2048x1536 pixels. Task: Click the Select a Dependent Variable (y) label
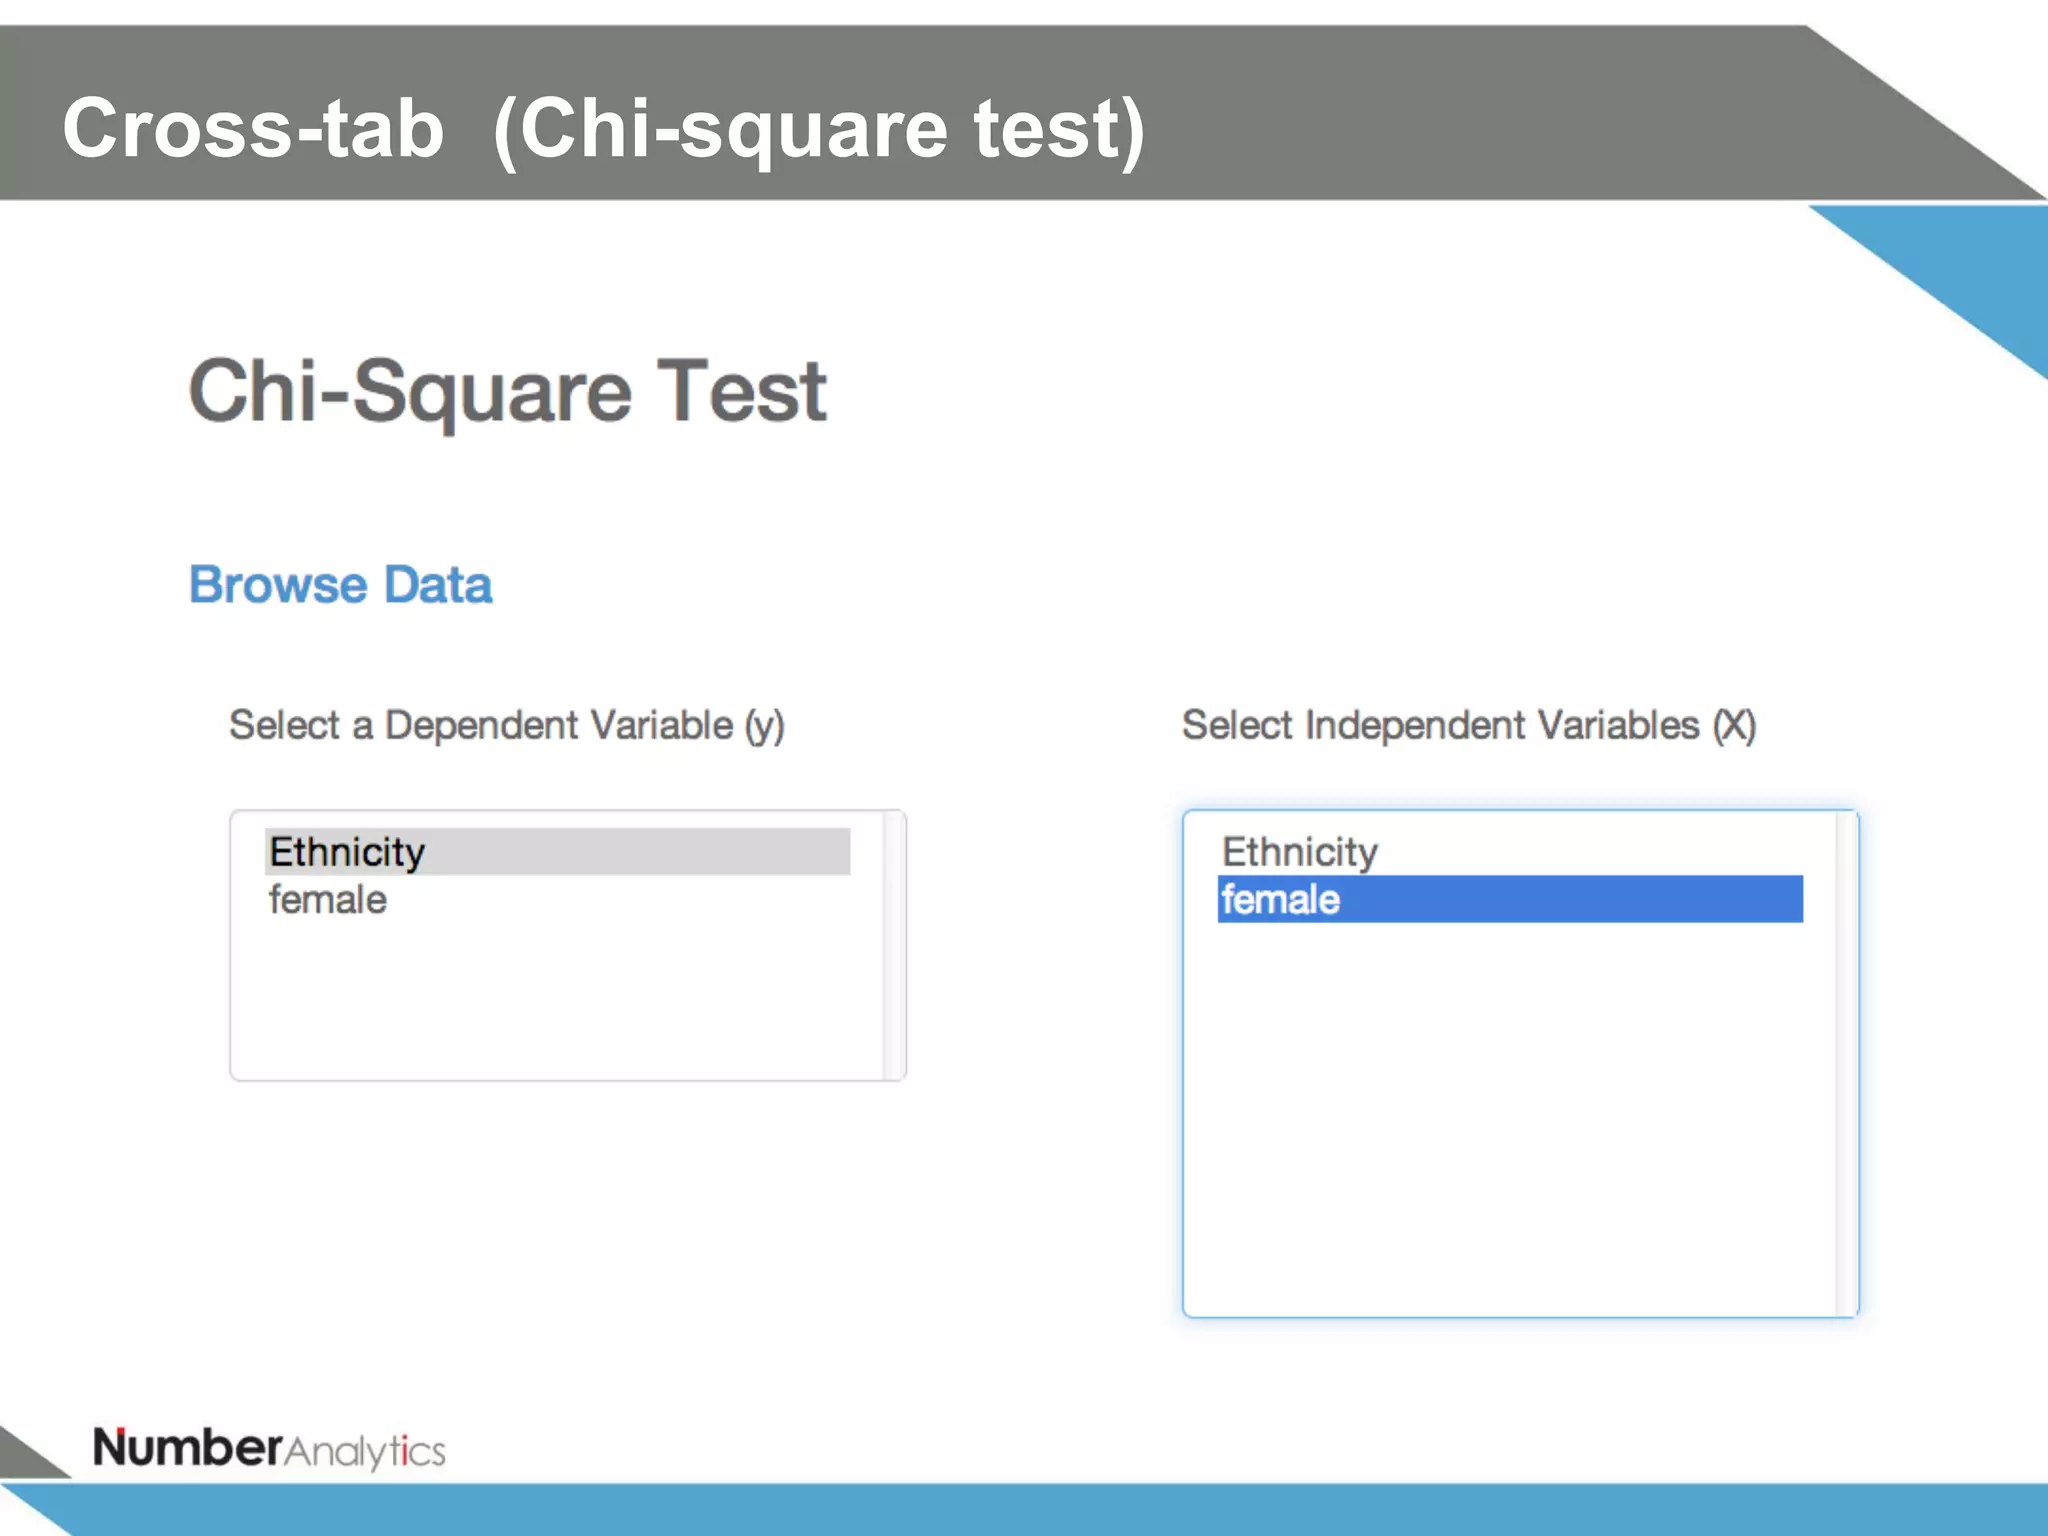pyautogui.click(x=507, y=725)
